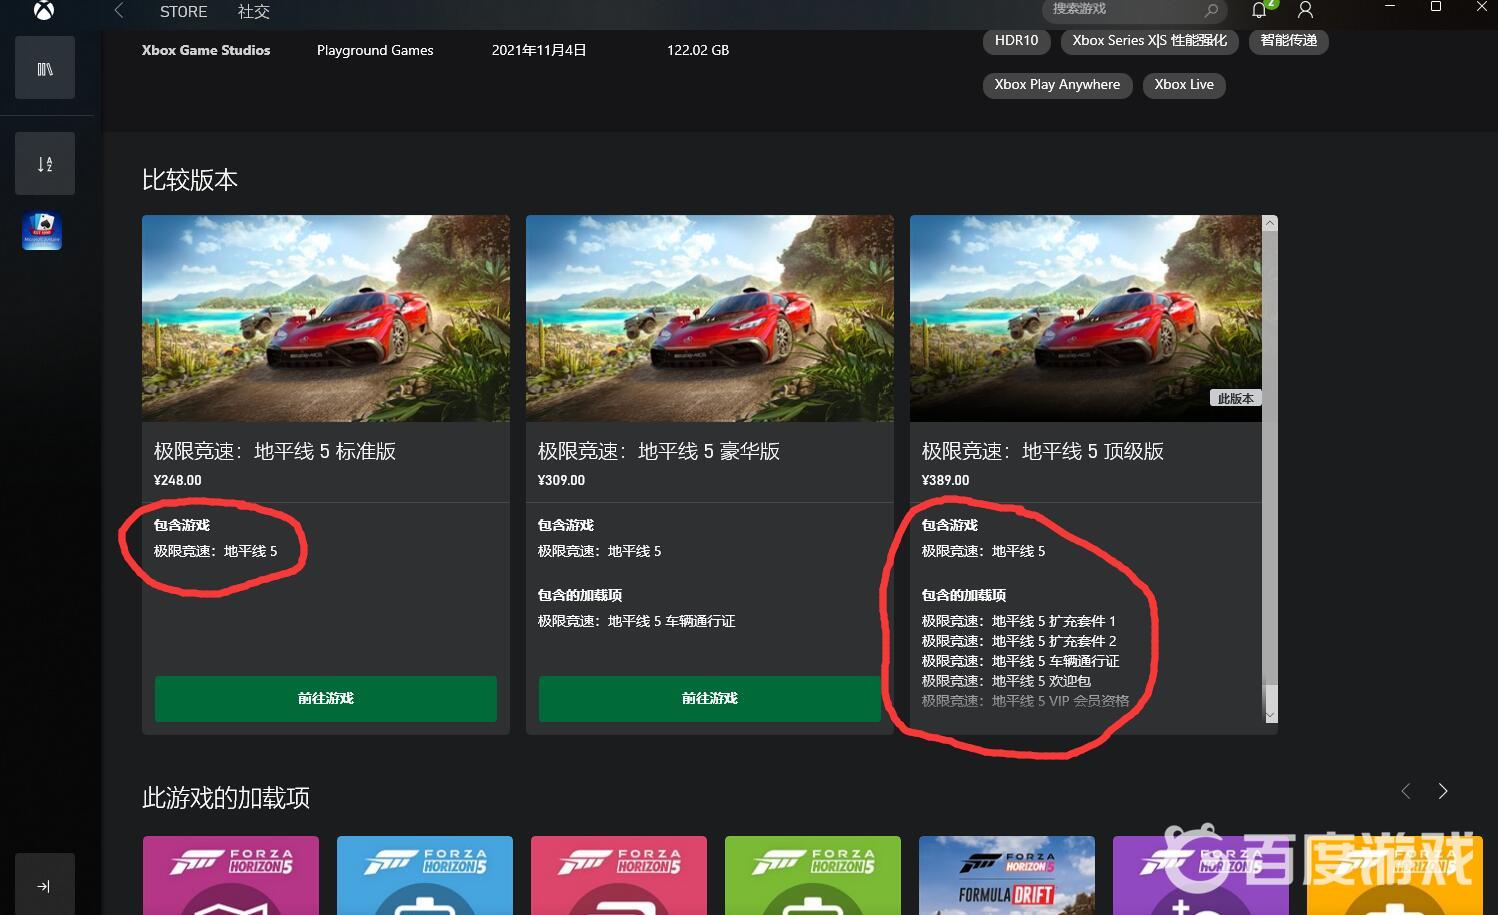Open the green Forza Horizon 5 add-on tile
The height and width of the screenshot is (915, 1498).
point(813,875)
